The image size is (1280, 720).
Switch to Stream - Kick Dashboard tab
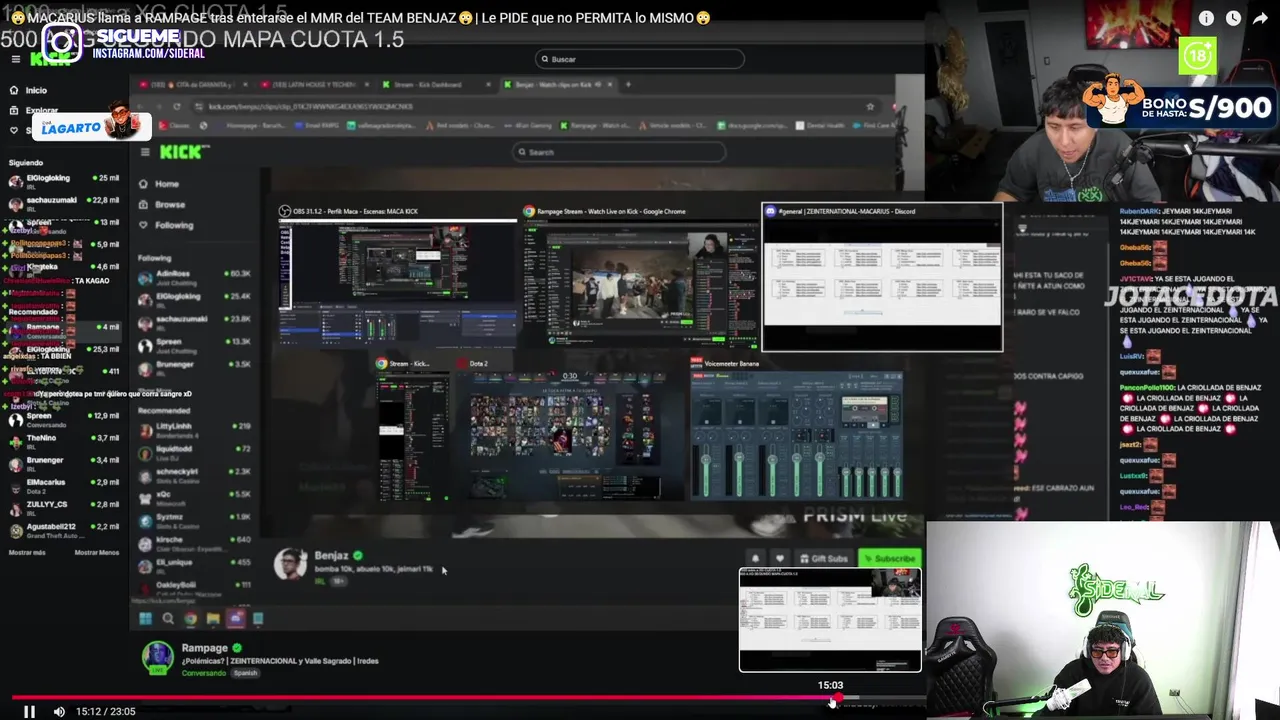pyautogui.click(x=434, y=85)
